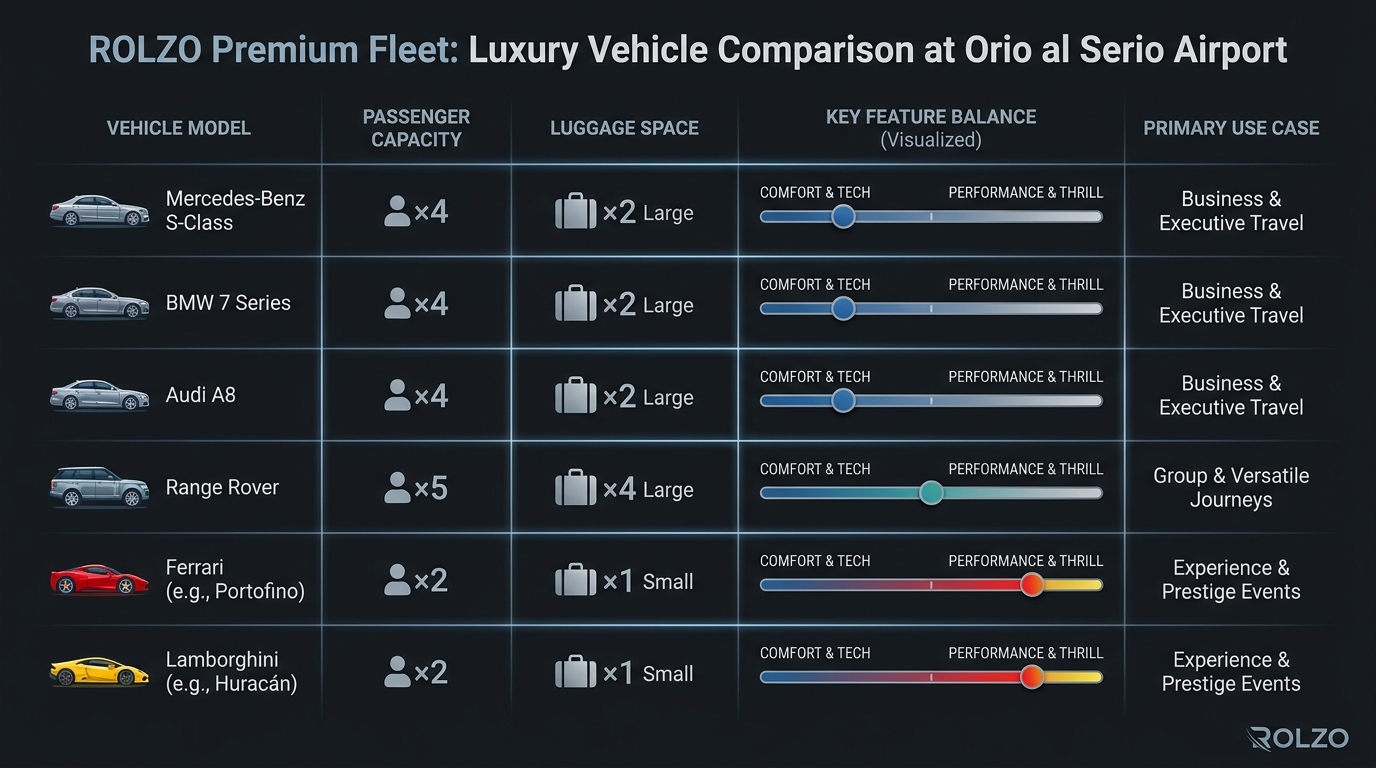Click the passenger capacity x2 for Ferrari
The image size is (1376, 768).
pyautogui.click(x=416, y=579)
